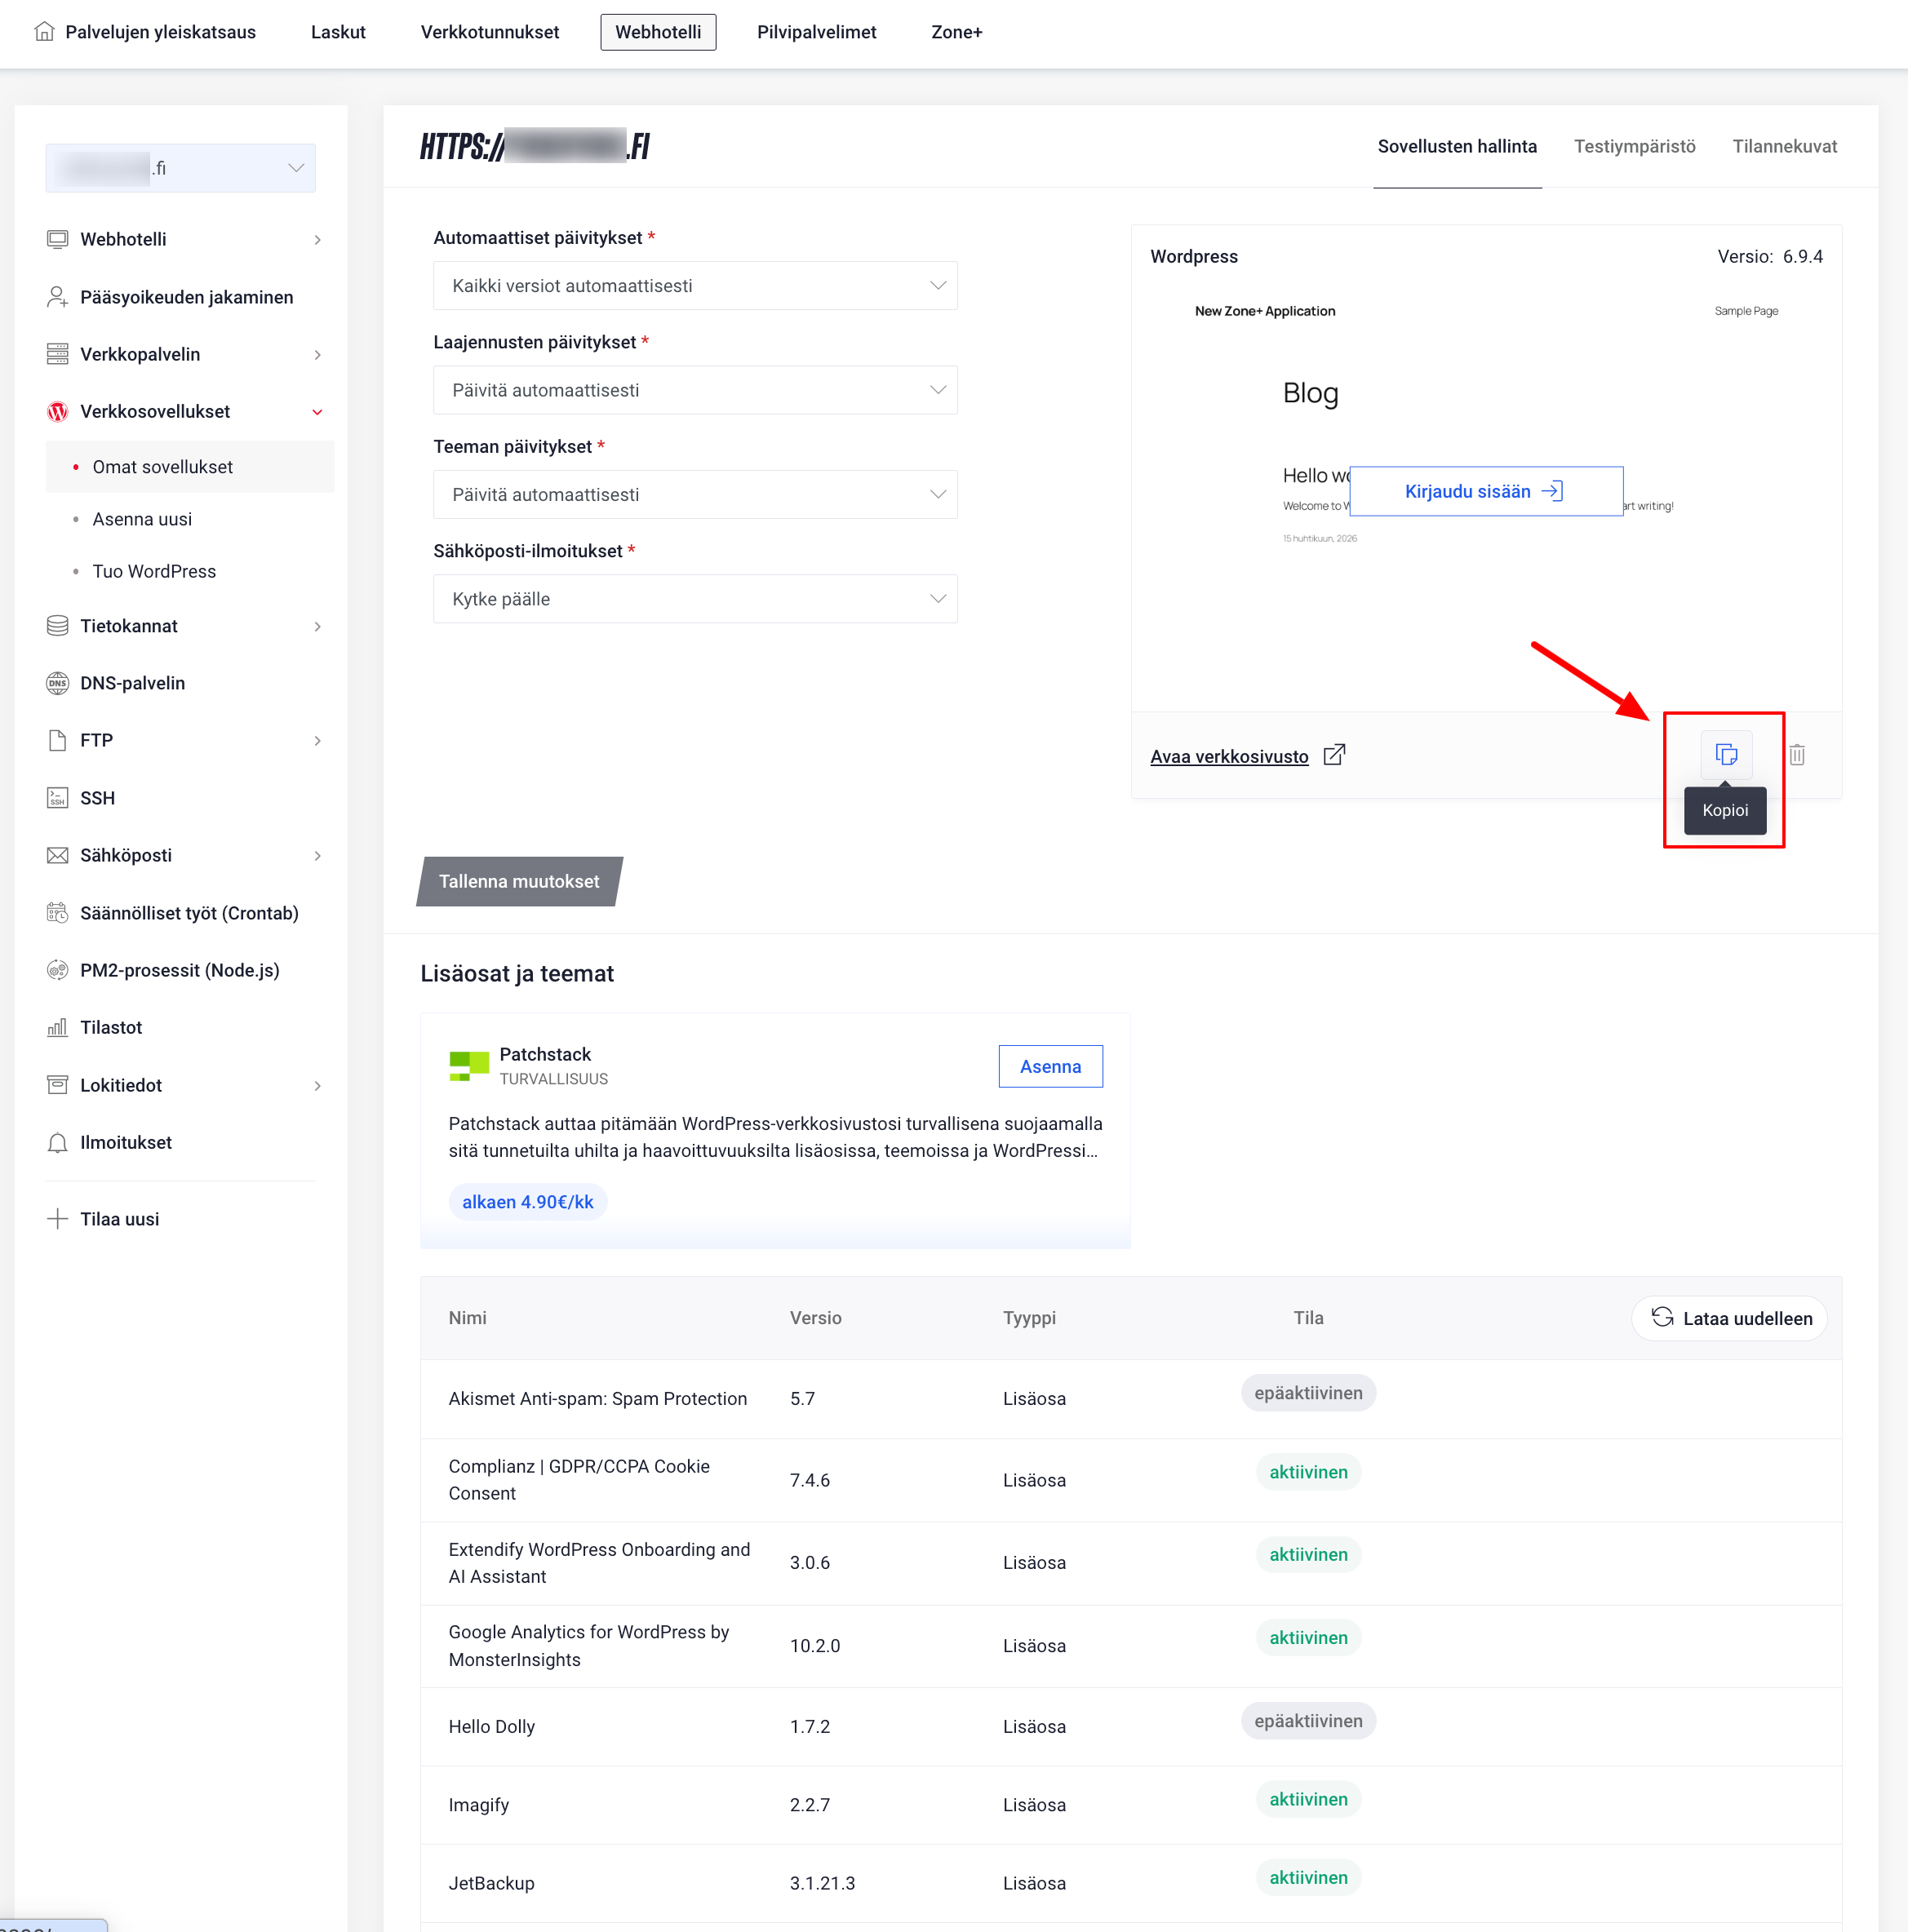This screenshot has height=1932, width=1908.
Task: Open DNS-palvelin via its globe icon
Action: coord(58,683)
